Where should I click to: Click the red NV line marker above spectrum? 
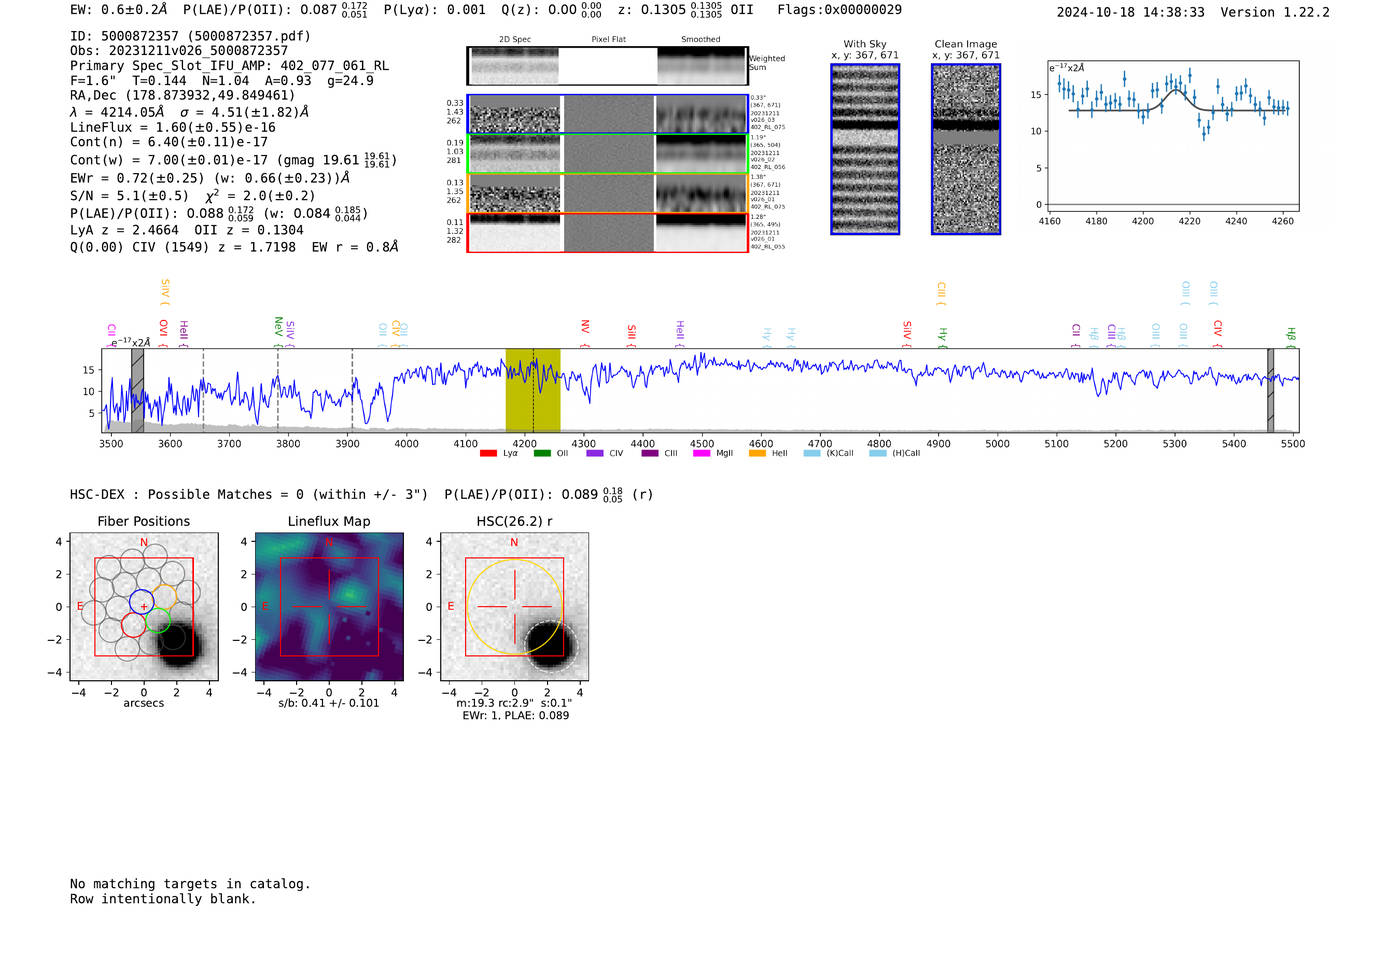click(585, 328)
